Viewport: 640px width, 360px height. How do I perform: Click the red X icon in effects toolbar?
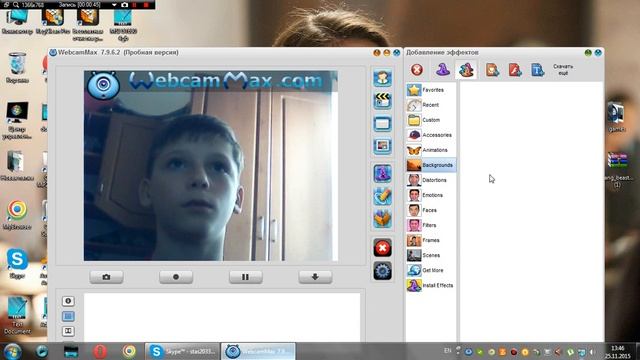coord(417,70)
